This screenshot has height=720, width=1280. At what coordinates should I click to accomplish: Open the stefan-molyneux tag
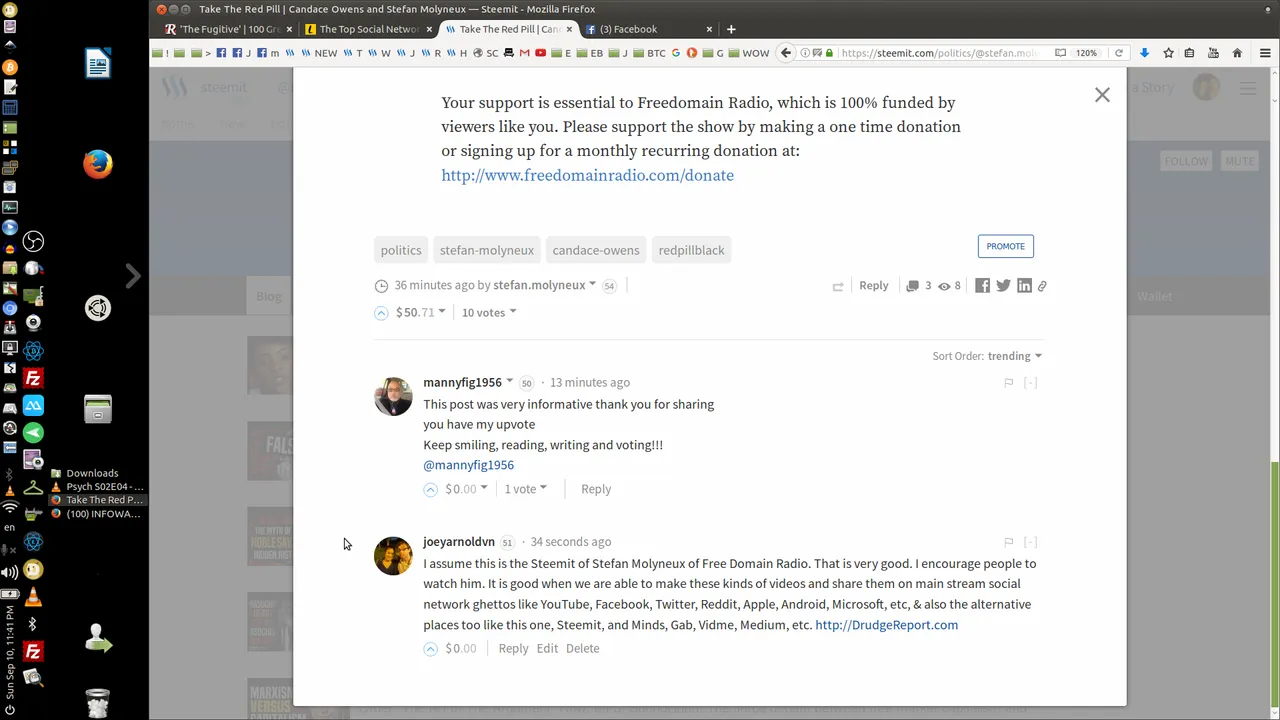[x=487, y=250]
